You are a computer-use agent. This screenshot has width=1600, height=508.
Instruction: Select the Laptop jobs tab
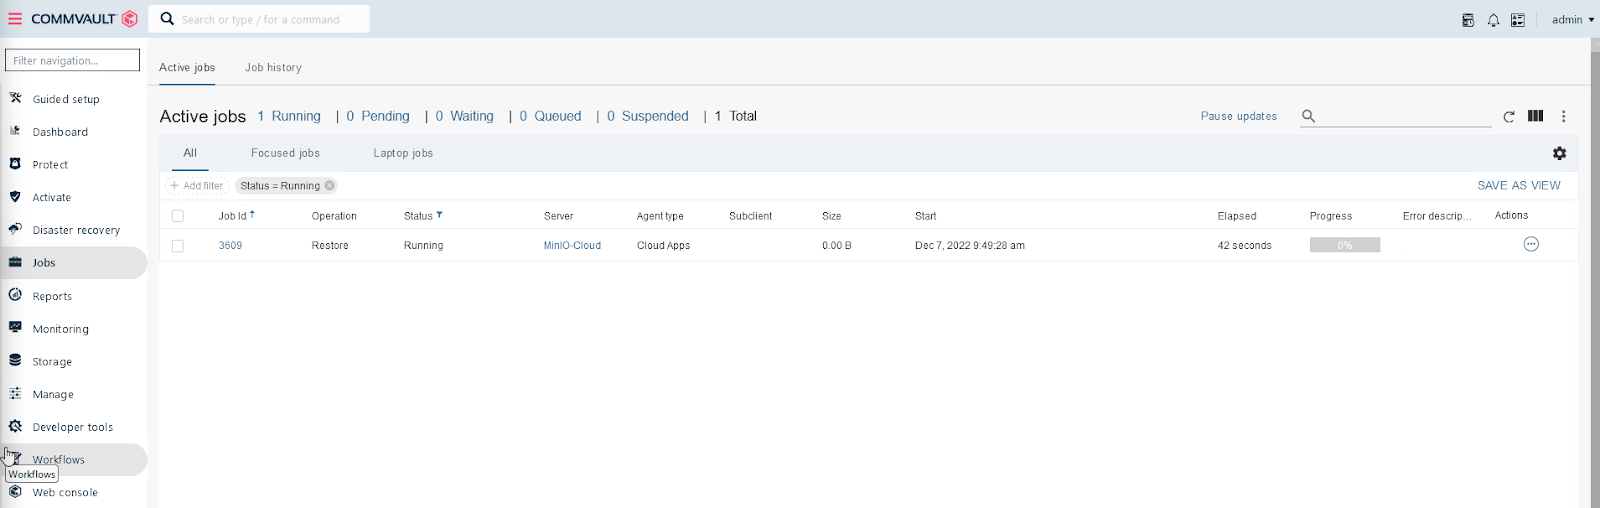tap(403, 153)
